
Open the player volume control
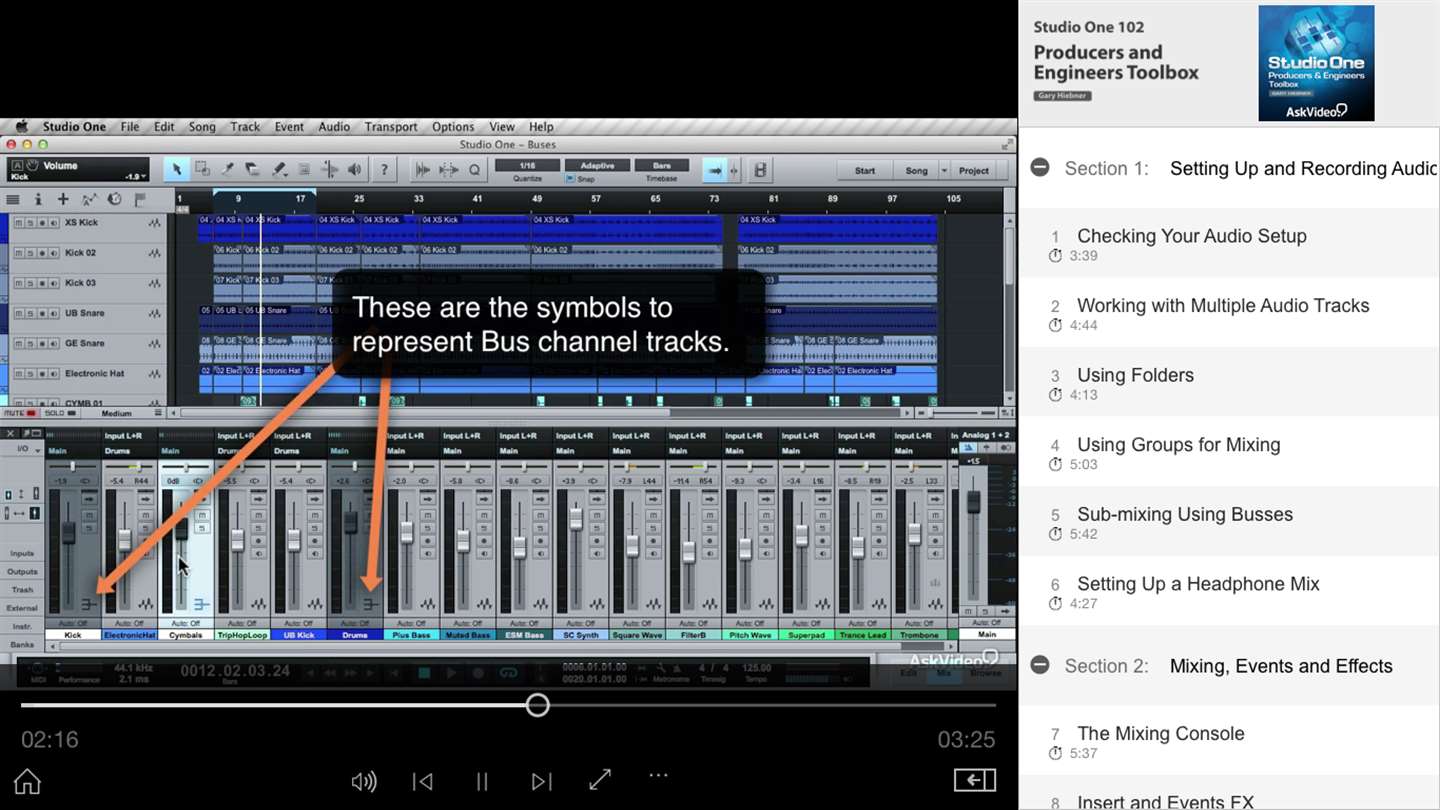point(364,781)
